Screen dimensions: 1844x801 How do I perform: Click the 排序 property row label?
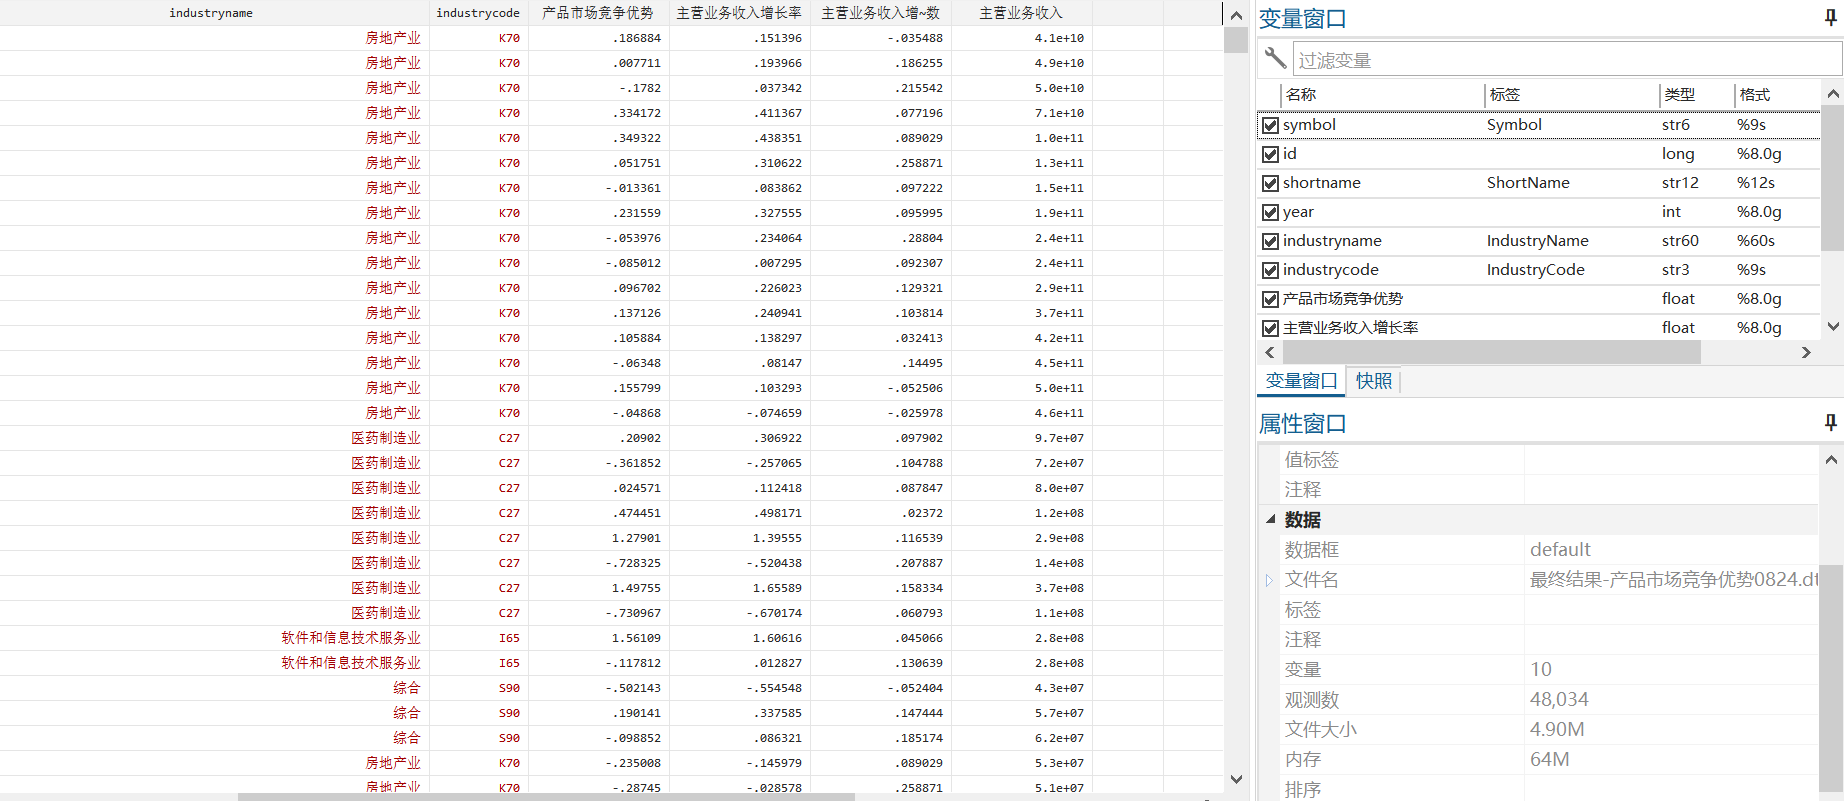[1302, 790]
